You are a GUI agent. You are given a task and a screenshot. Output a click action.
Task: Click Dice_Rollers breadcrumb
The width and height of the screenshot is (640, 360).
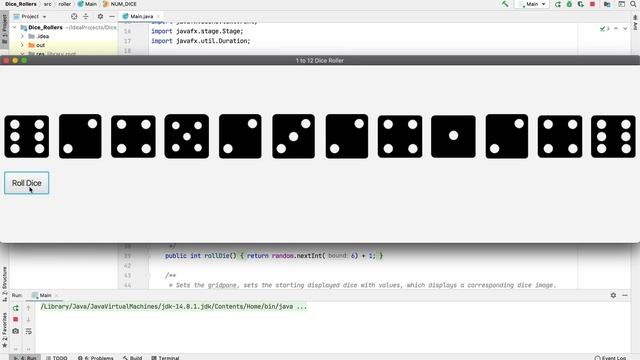(x=21, y=4)
